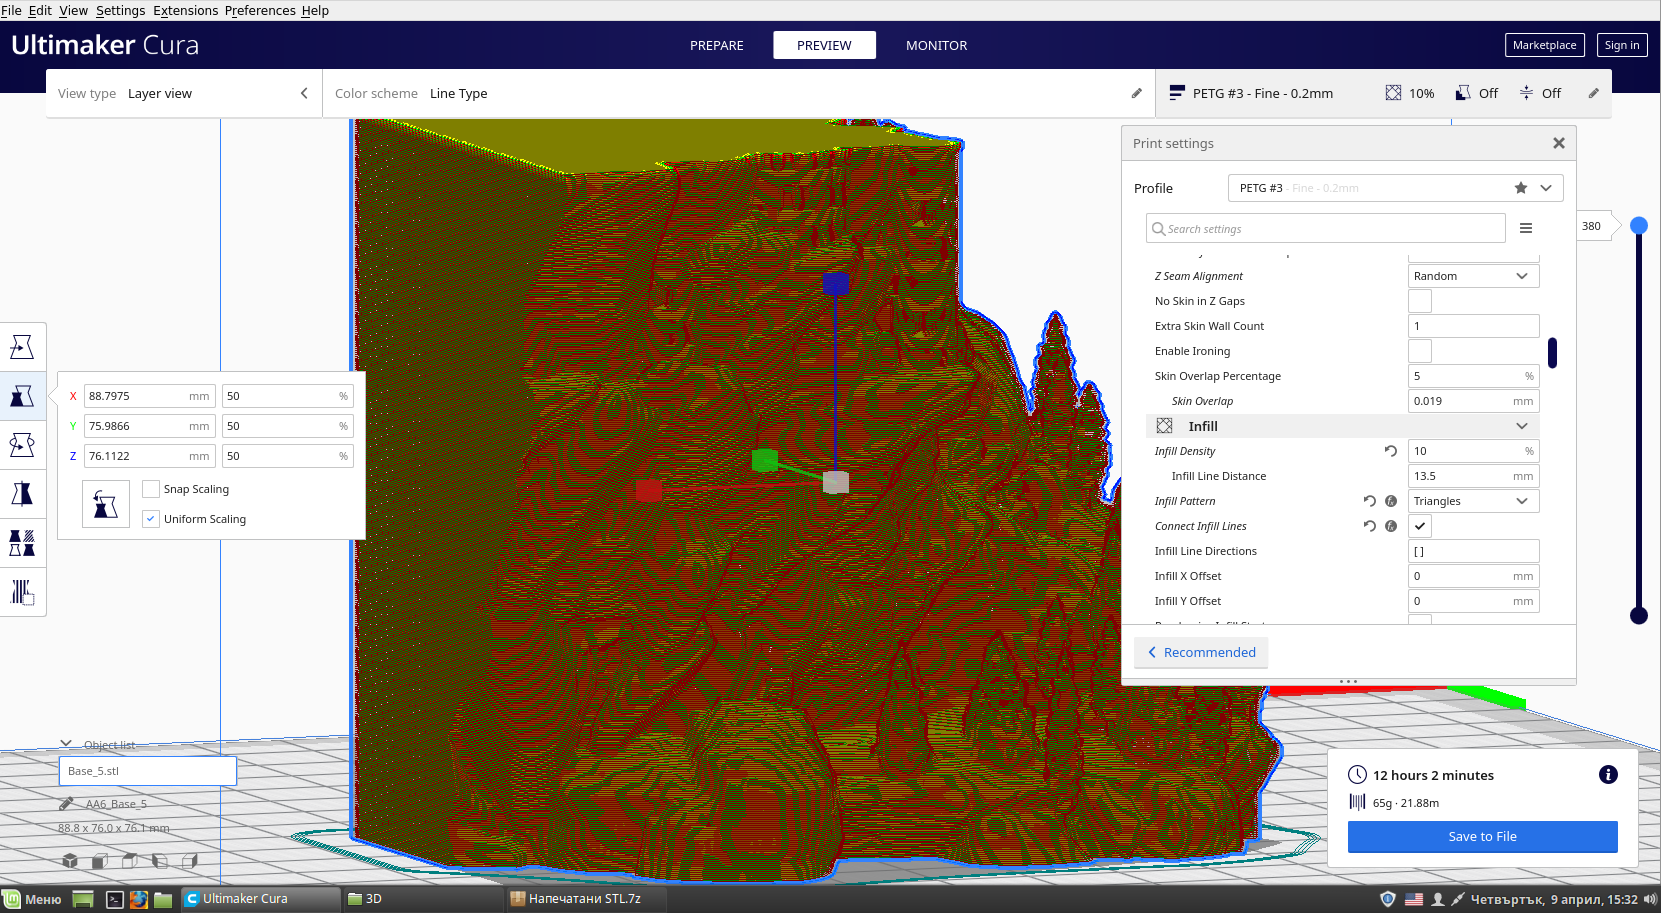Enable Snap Scaling checkbox
This screenshot has width=1661, height=913.
[151, 489]
